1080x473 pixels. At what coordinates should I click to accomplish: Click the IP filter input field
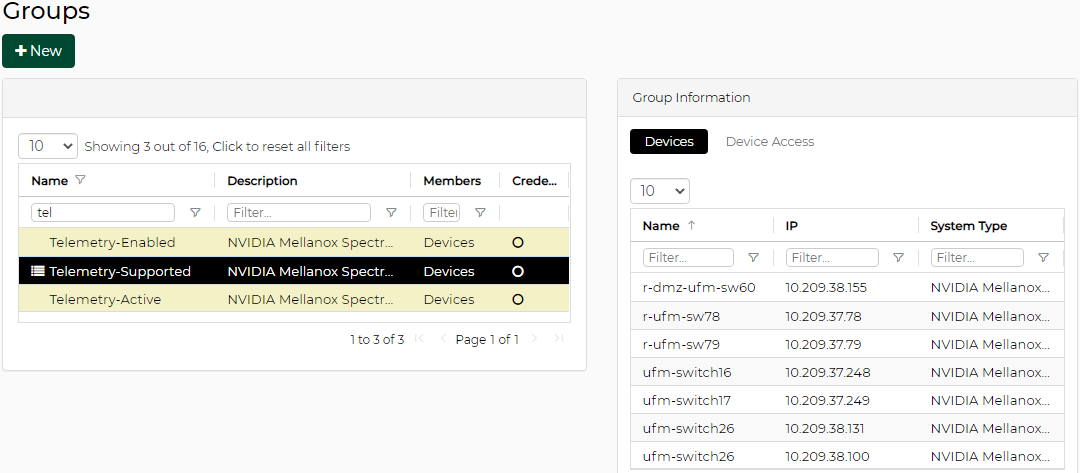point(832,258)
